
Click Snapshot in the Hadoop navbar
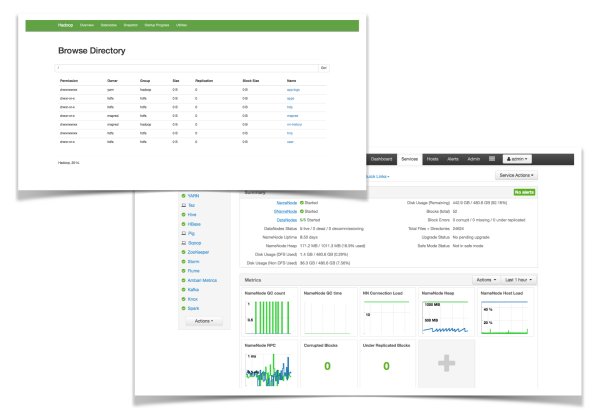130,25
